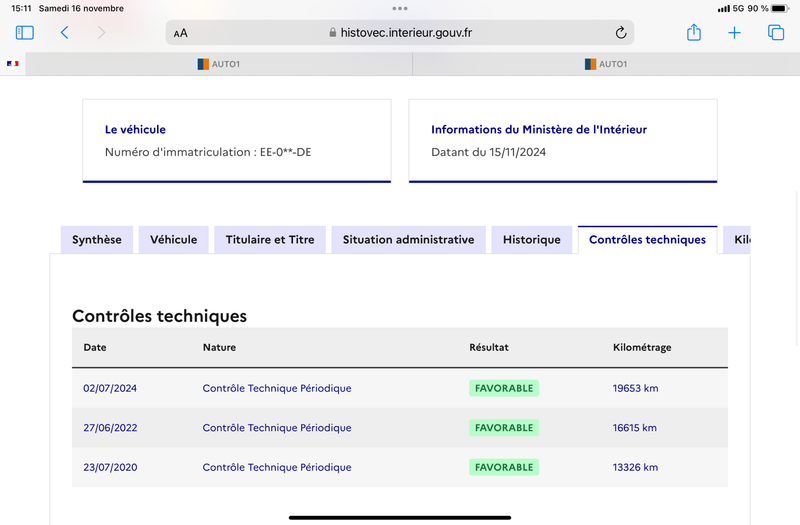Viewport: 800px width, 525px height.
Task: Open the AA reader settings
Action: [x=181, y=33]
